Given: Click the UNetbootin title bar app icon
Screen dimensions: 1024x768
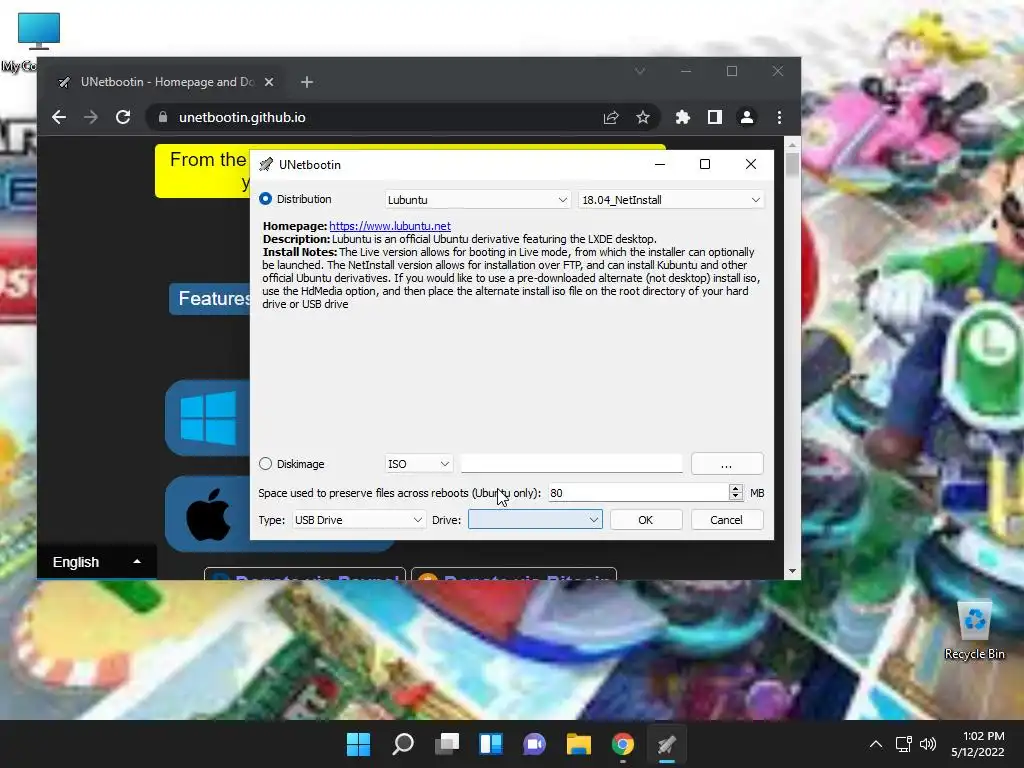Looking at the screenshot, I should coord(266,165).
